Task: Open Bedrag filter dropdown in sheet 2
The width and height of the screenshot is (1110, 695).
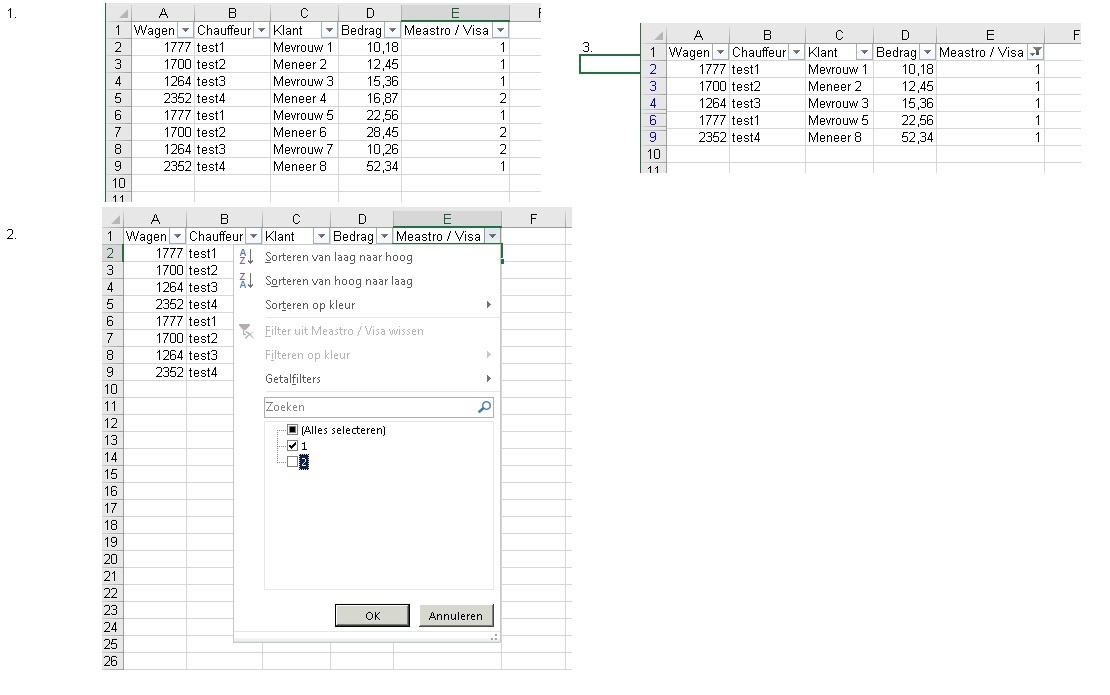Action: [x=384, y=236]
